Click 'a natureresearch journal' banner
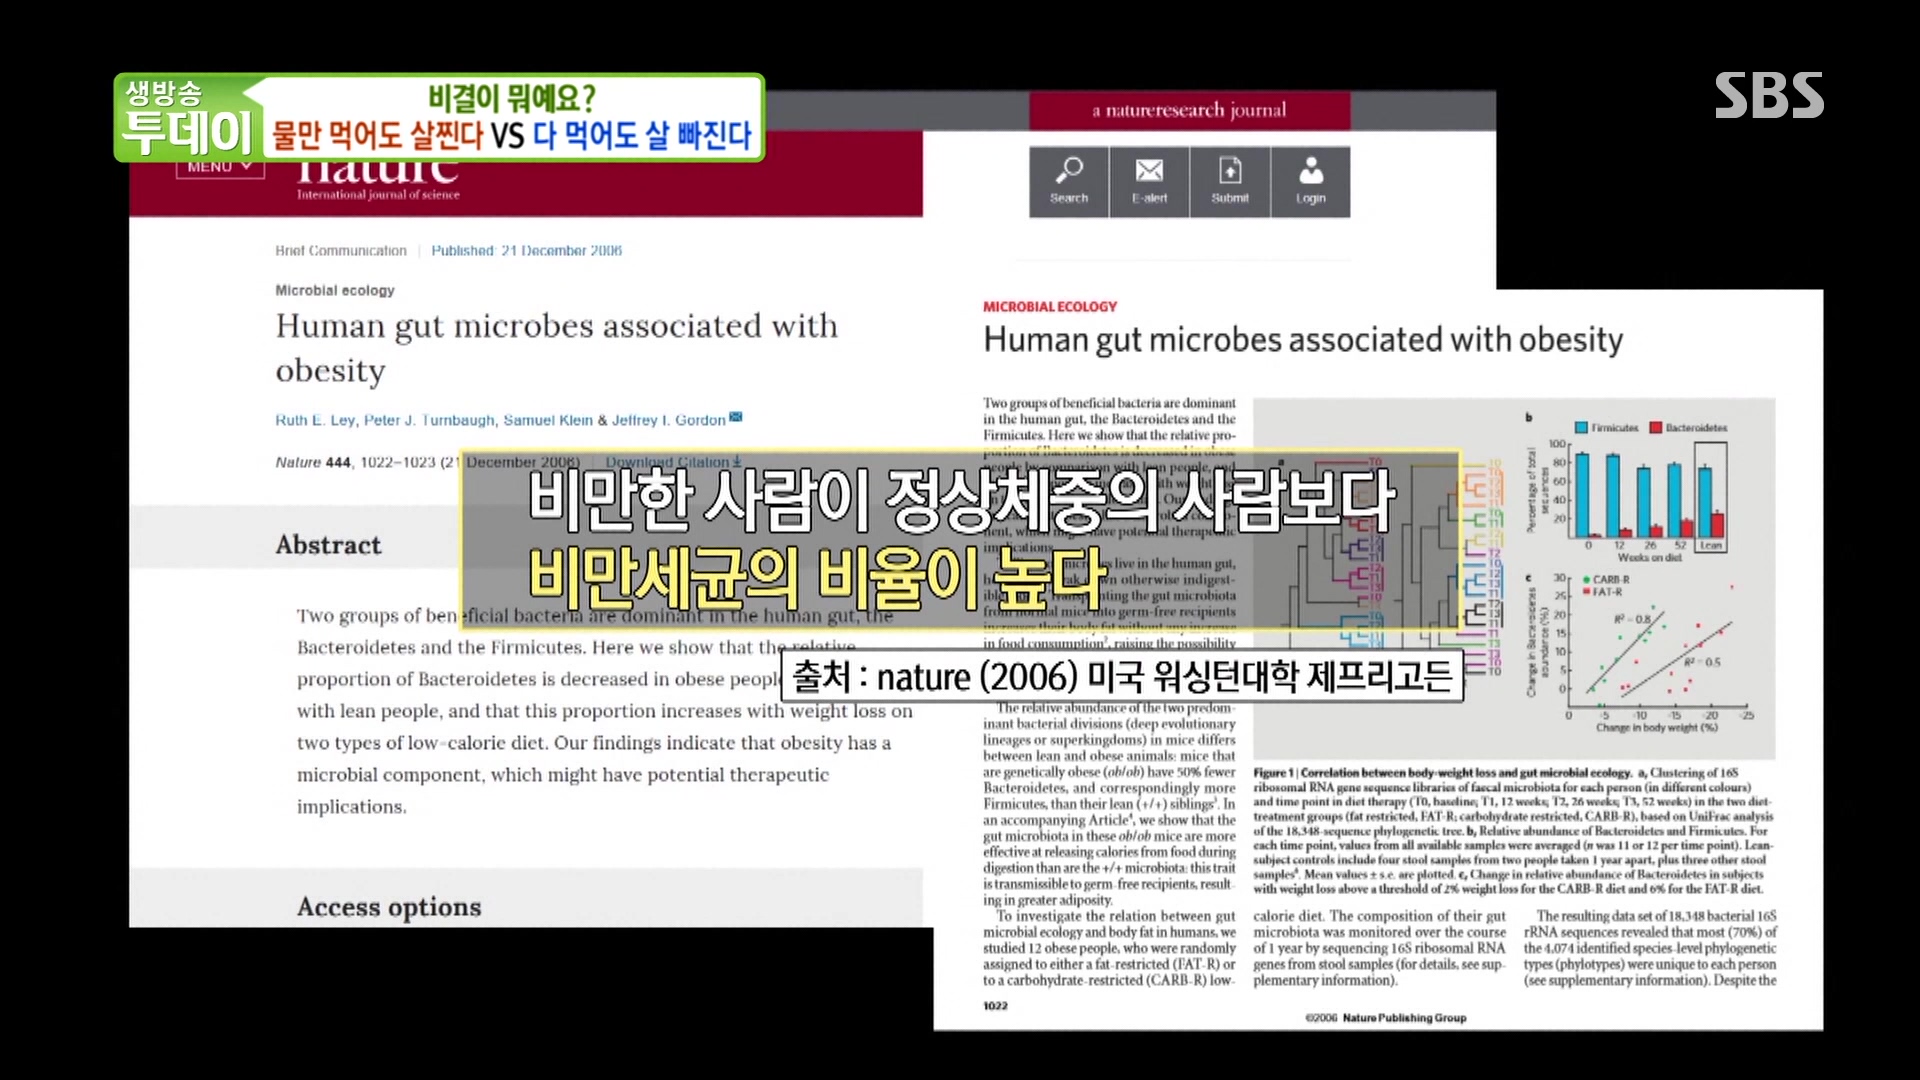Image resolution: width=1920 pixels, height=1080 pixels. [1189, 110]
